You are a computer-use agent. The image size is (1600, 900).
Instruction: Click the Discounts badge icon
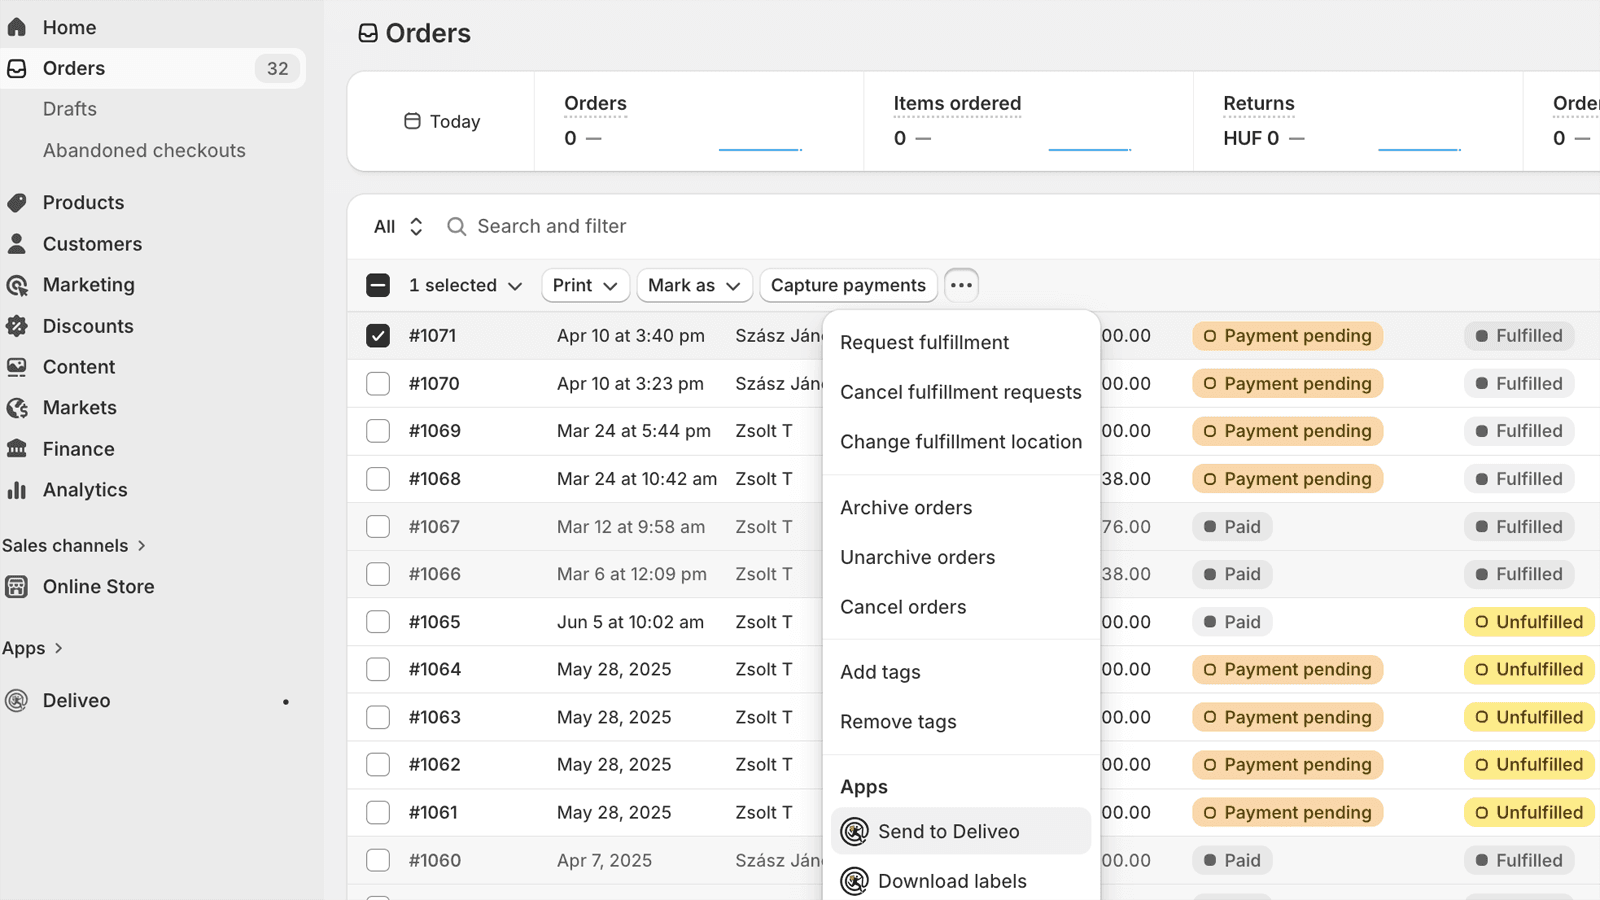tap(17, 326)
